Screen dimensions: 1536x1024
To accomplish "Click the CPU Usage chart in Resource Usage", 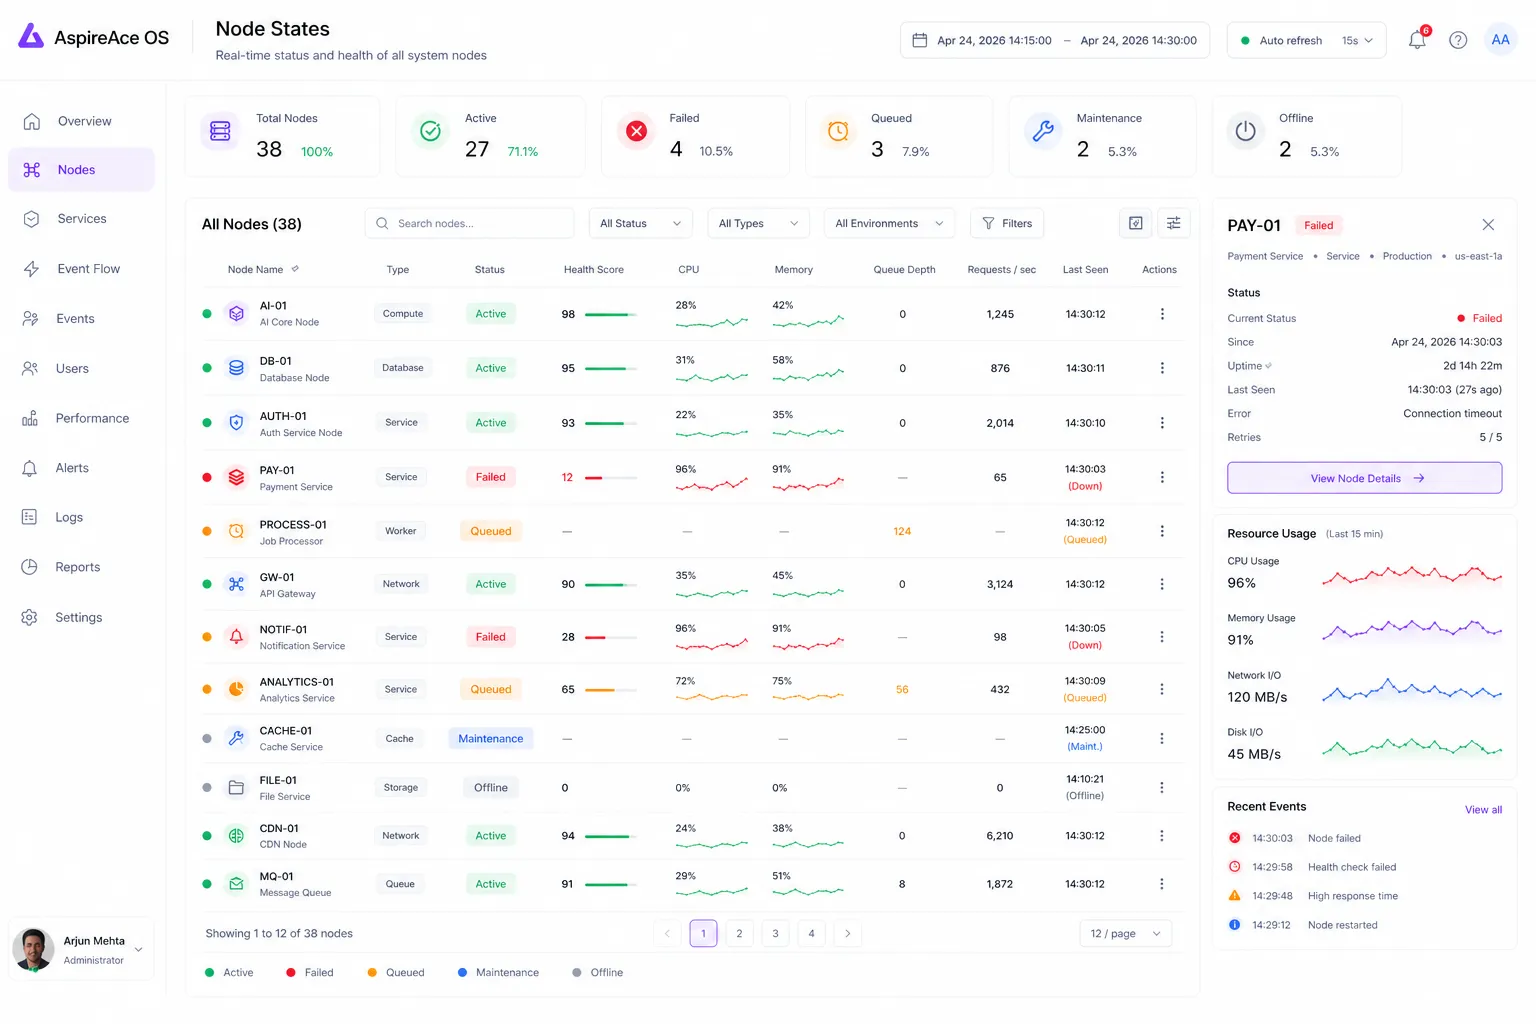I will [x=1412, y=575].
